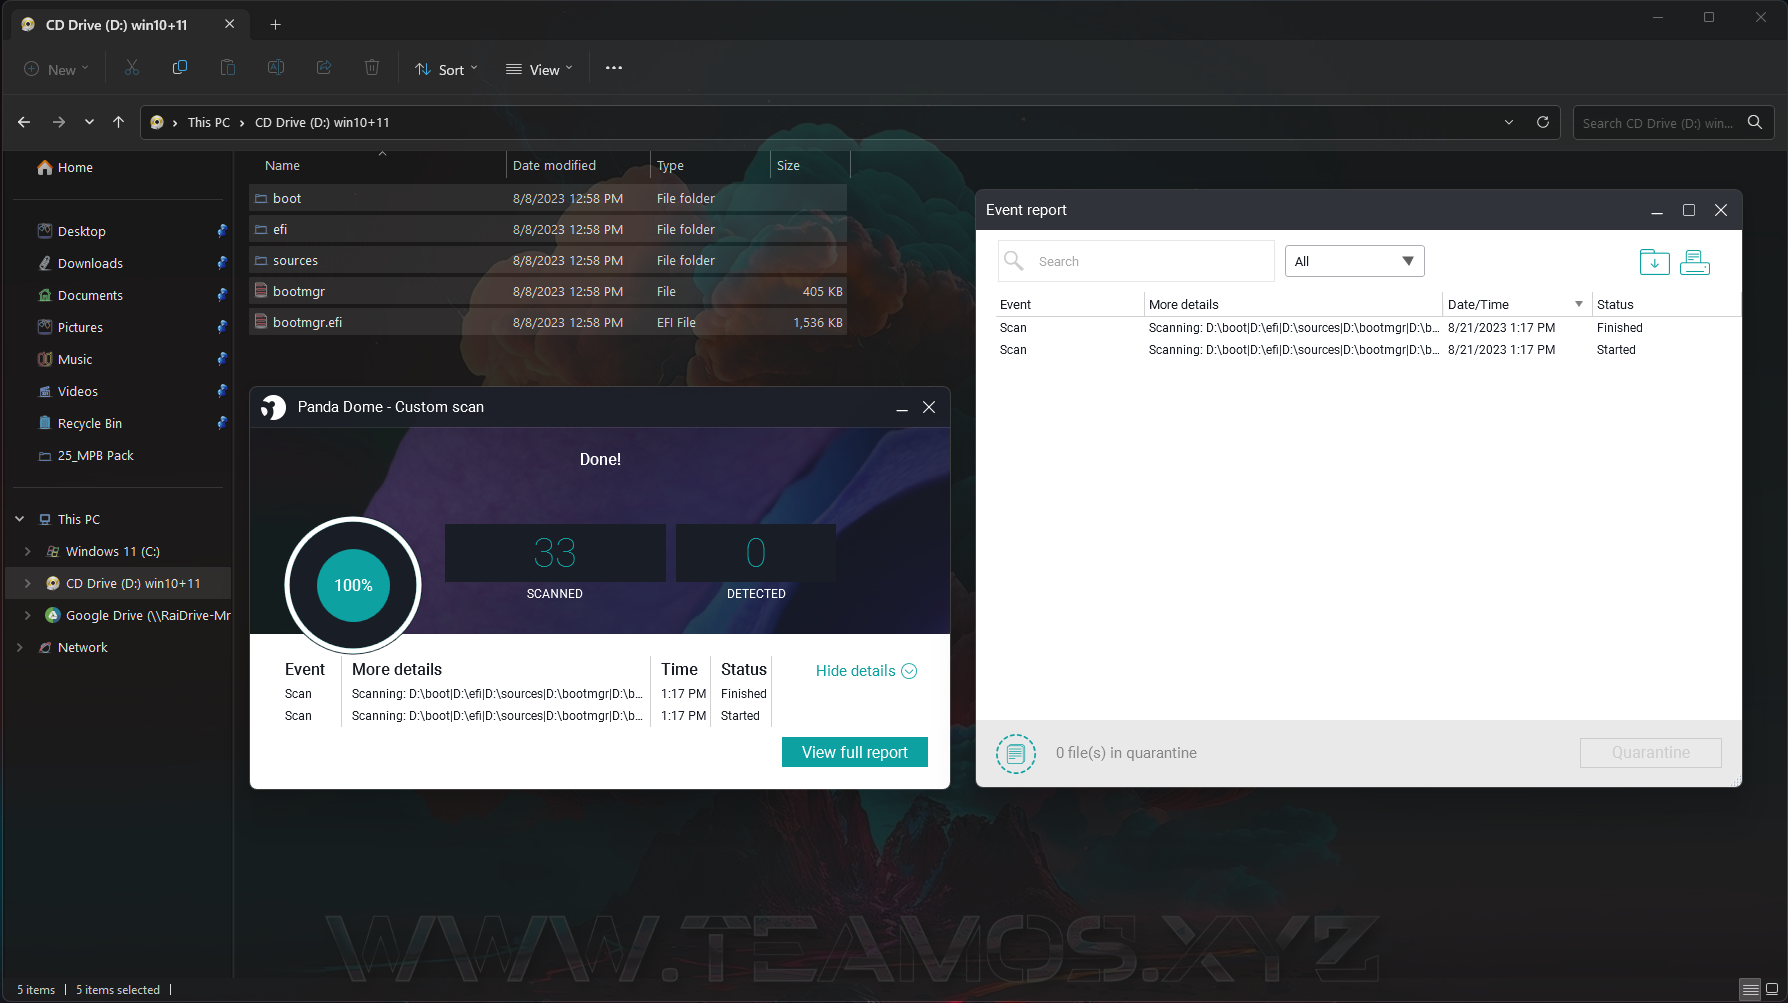Image resolution: width=1788 pixels, height=1003 pixels.
Task: Click the Share icon in toolbar
Action: [x=324, y=68]
